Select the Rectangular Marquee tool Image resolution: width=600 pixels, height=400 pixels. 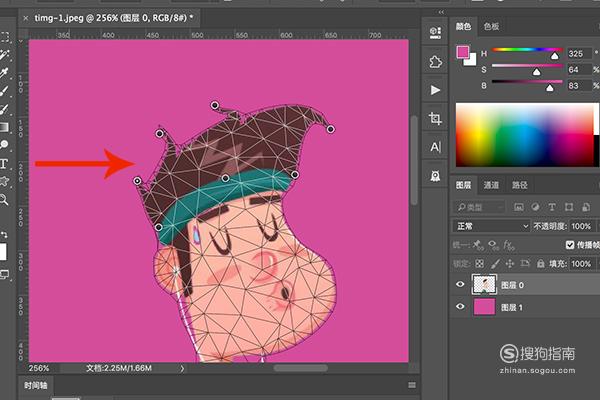coord(5,37)
